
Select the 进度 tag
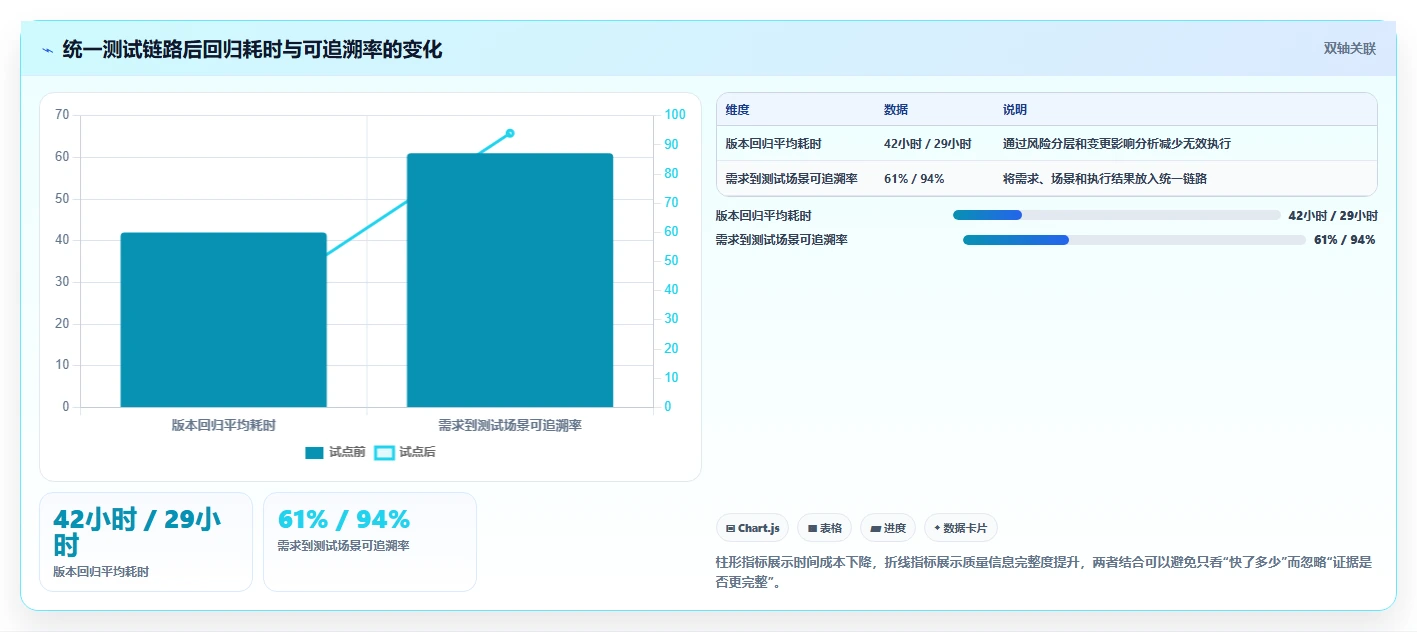888,528
